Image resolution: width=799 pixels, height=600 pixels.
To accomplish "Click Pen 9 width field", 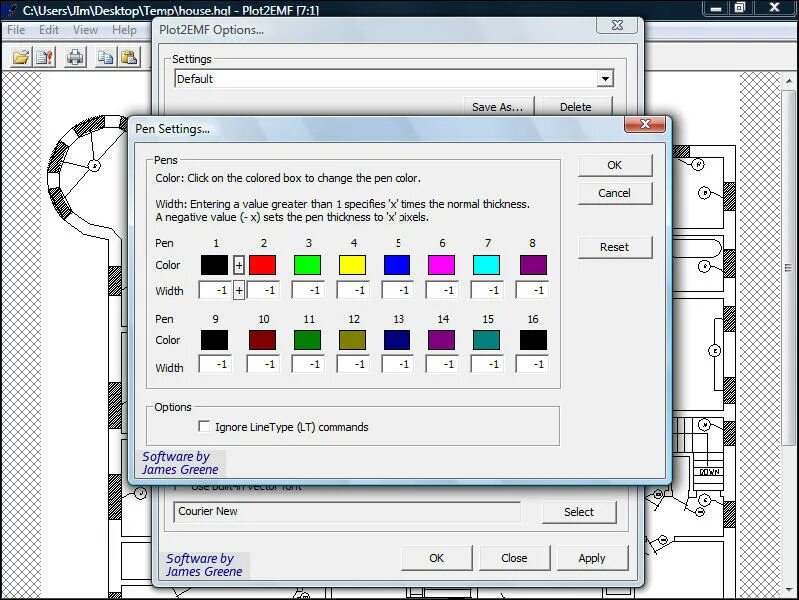I will (215, 364).
